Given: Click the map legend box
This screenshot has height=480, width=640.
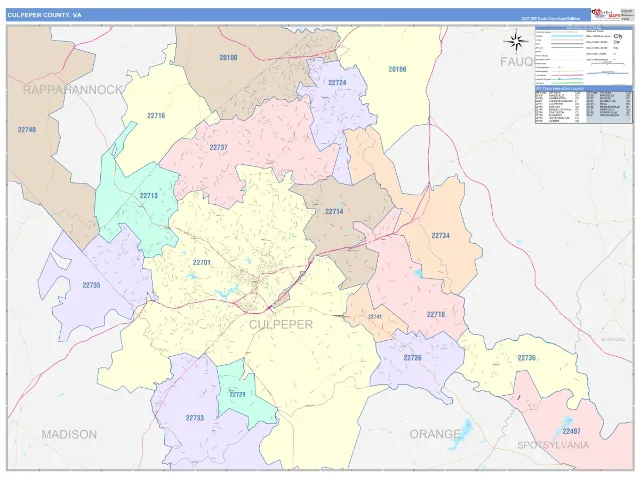Looking at the screenshot, I should [x=584, y=56].
